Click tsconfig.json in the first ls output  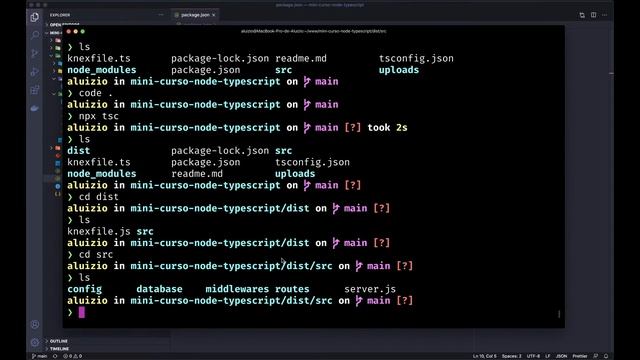[x=416, y=58]
